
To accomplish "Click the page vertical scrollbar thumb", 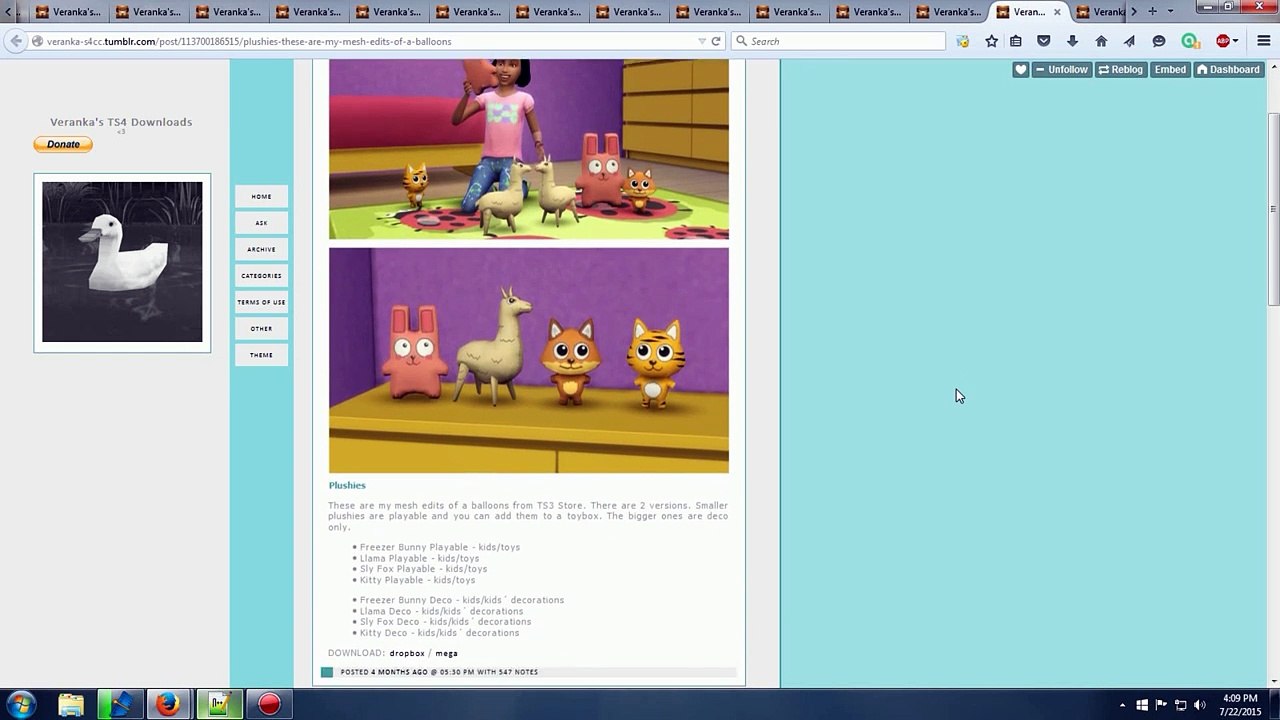I will click(x=1273, y=209).
